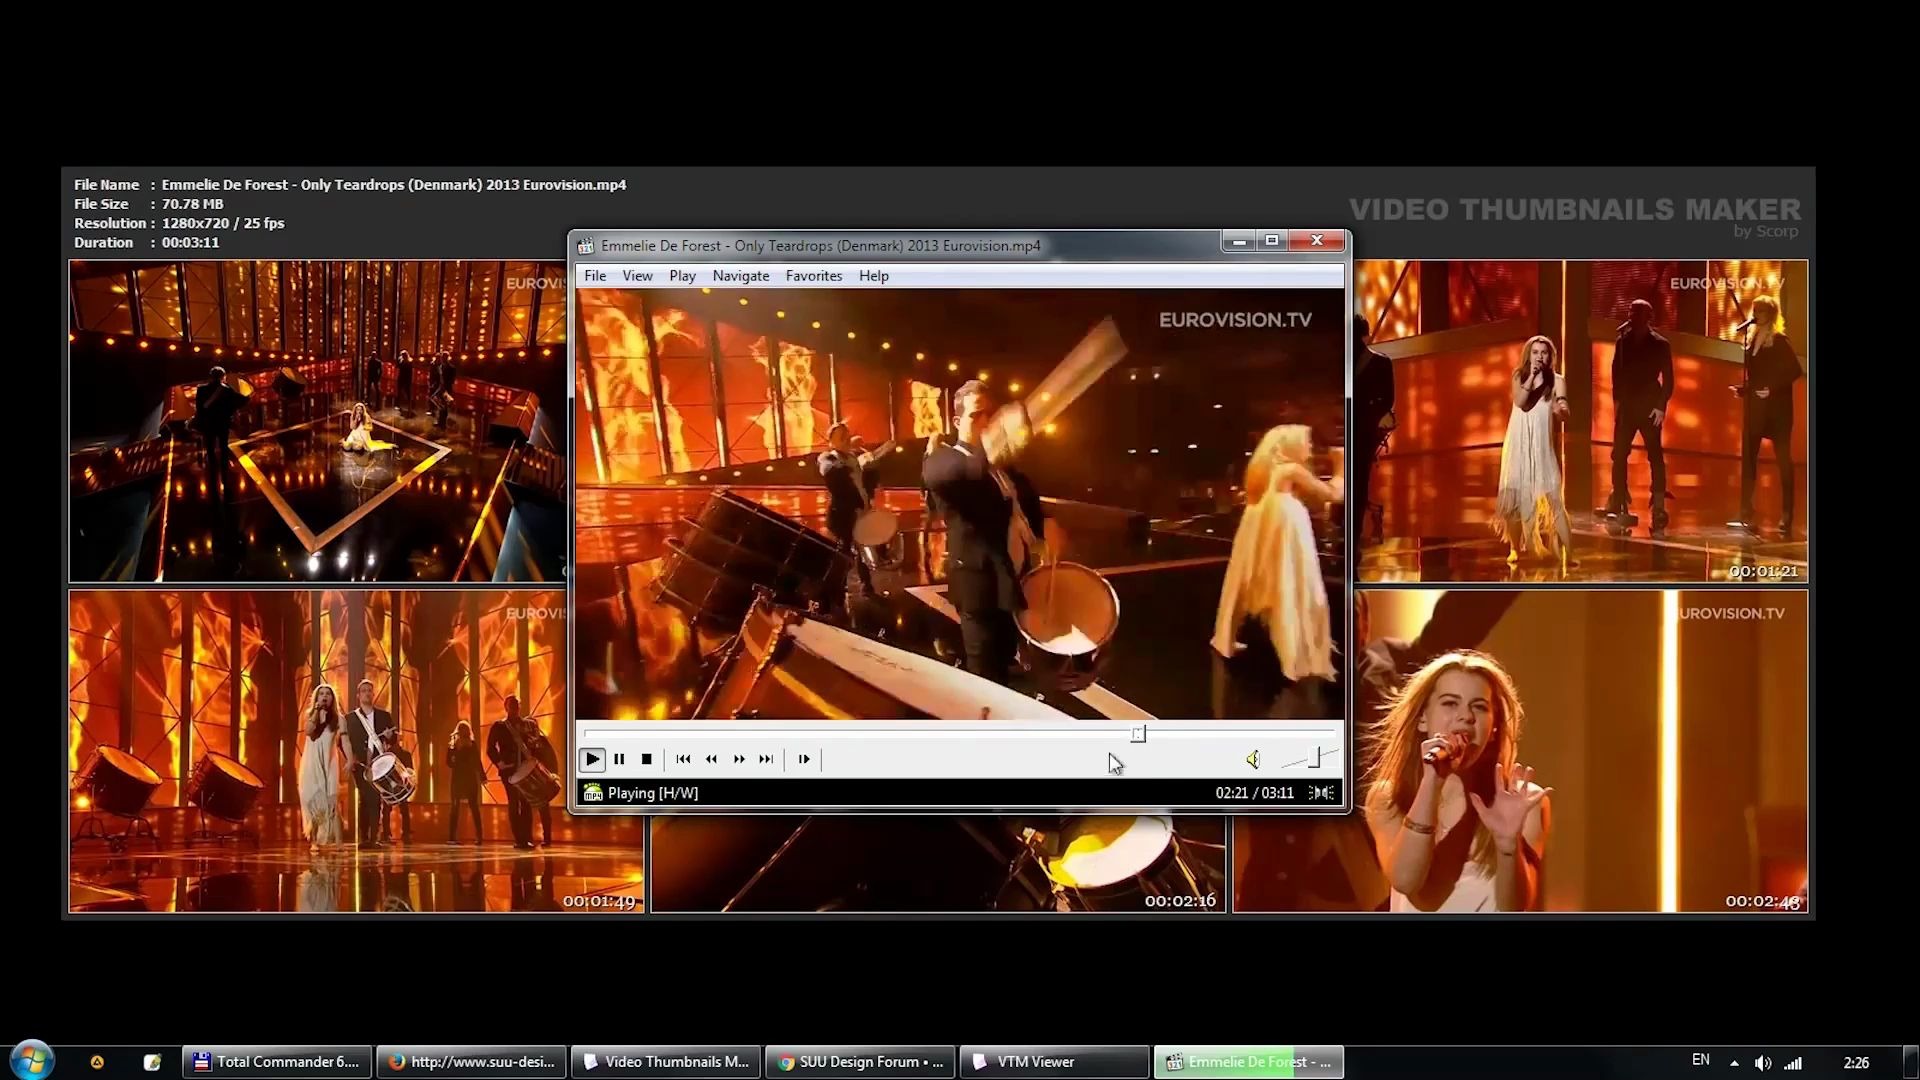
Task: Click the video frame in the player
Action: click(960, 504)
